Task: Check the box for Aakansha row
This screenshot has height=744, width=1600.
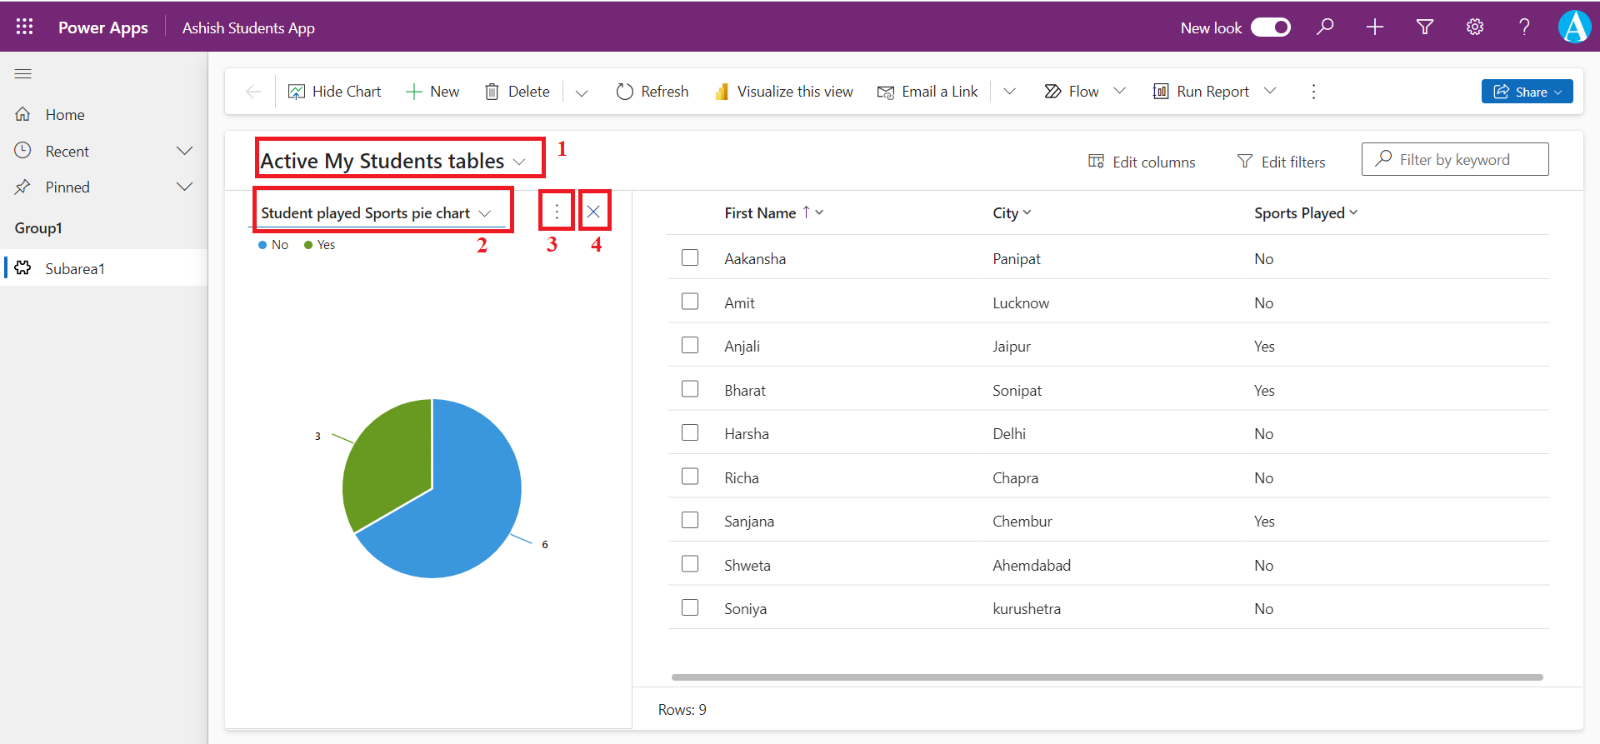Action: (690, 258)
